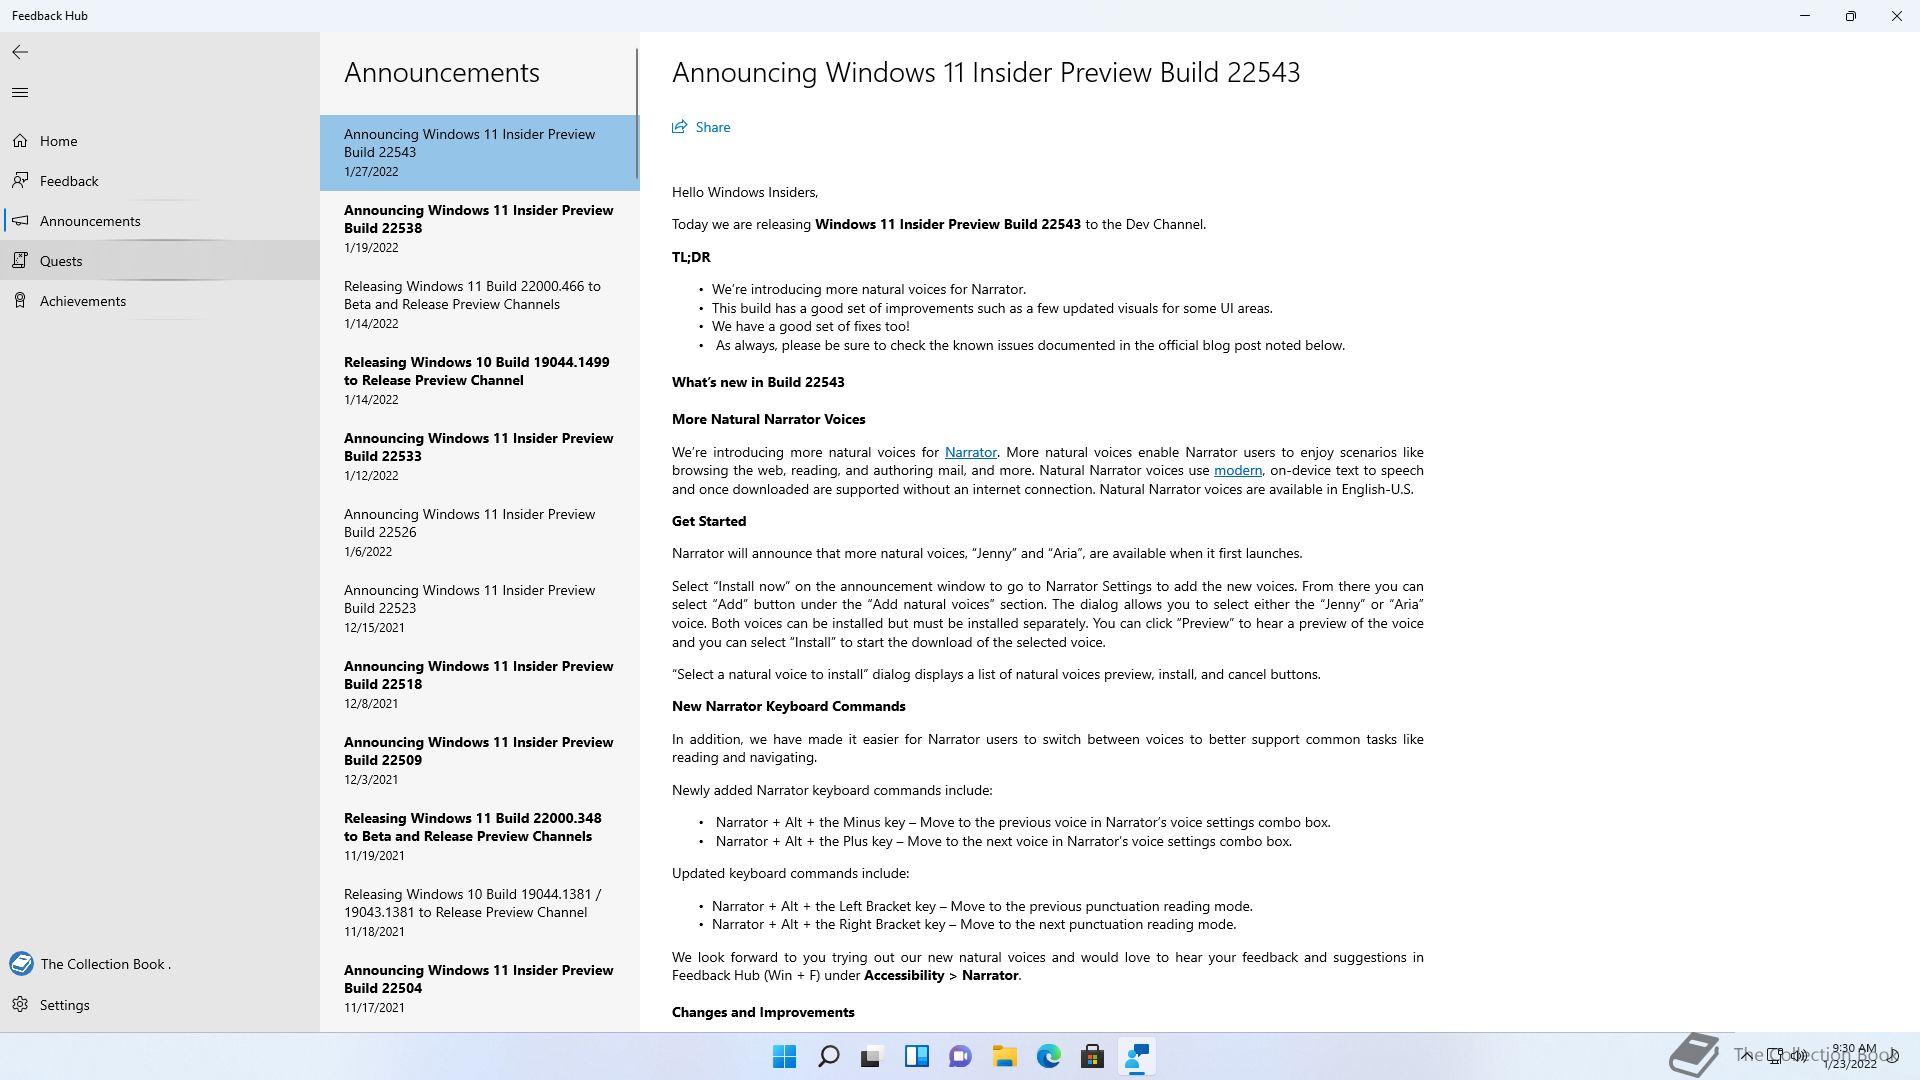Open taskbar Search
This screenshot has height=1080, width=1920.
click(829, 1056)
